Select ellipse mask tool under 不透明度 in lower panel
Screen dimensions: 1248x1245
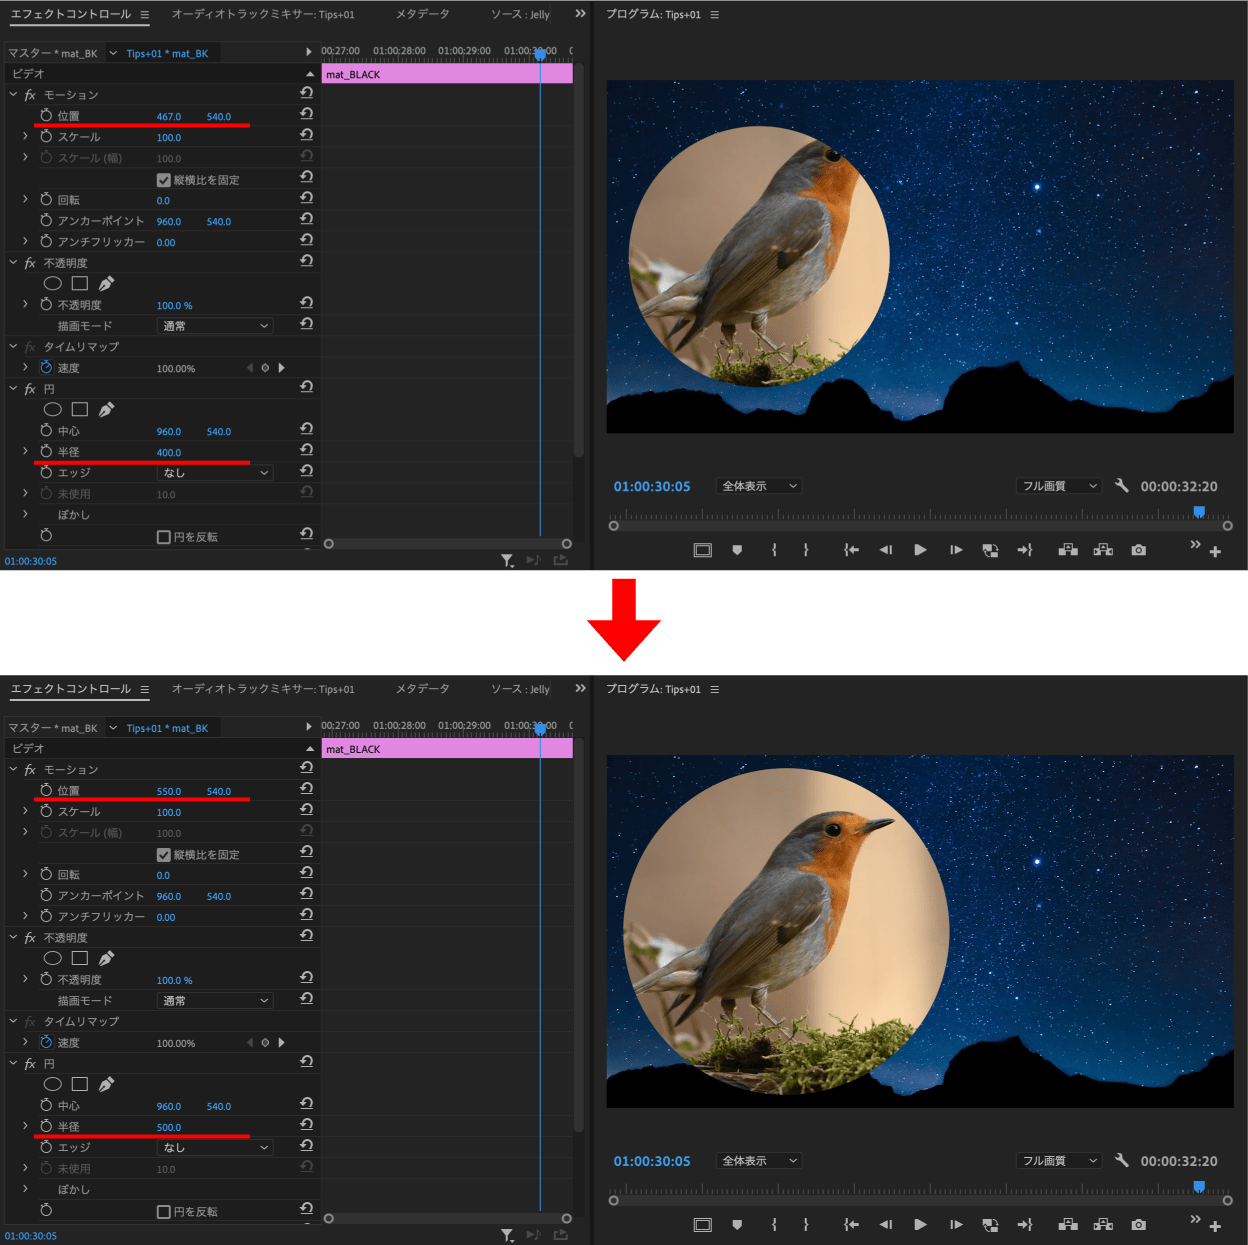click(x=53, y=958)
